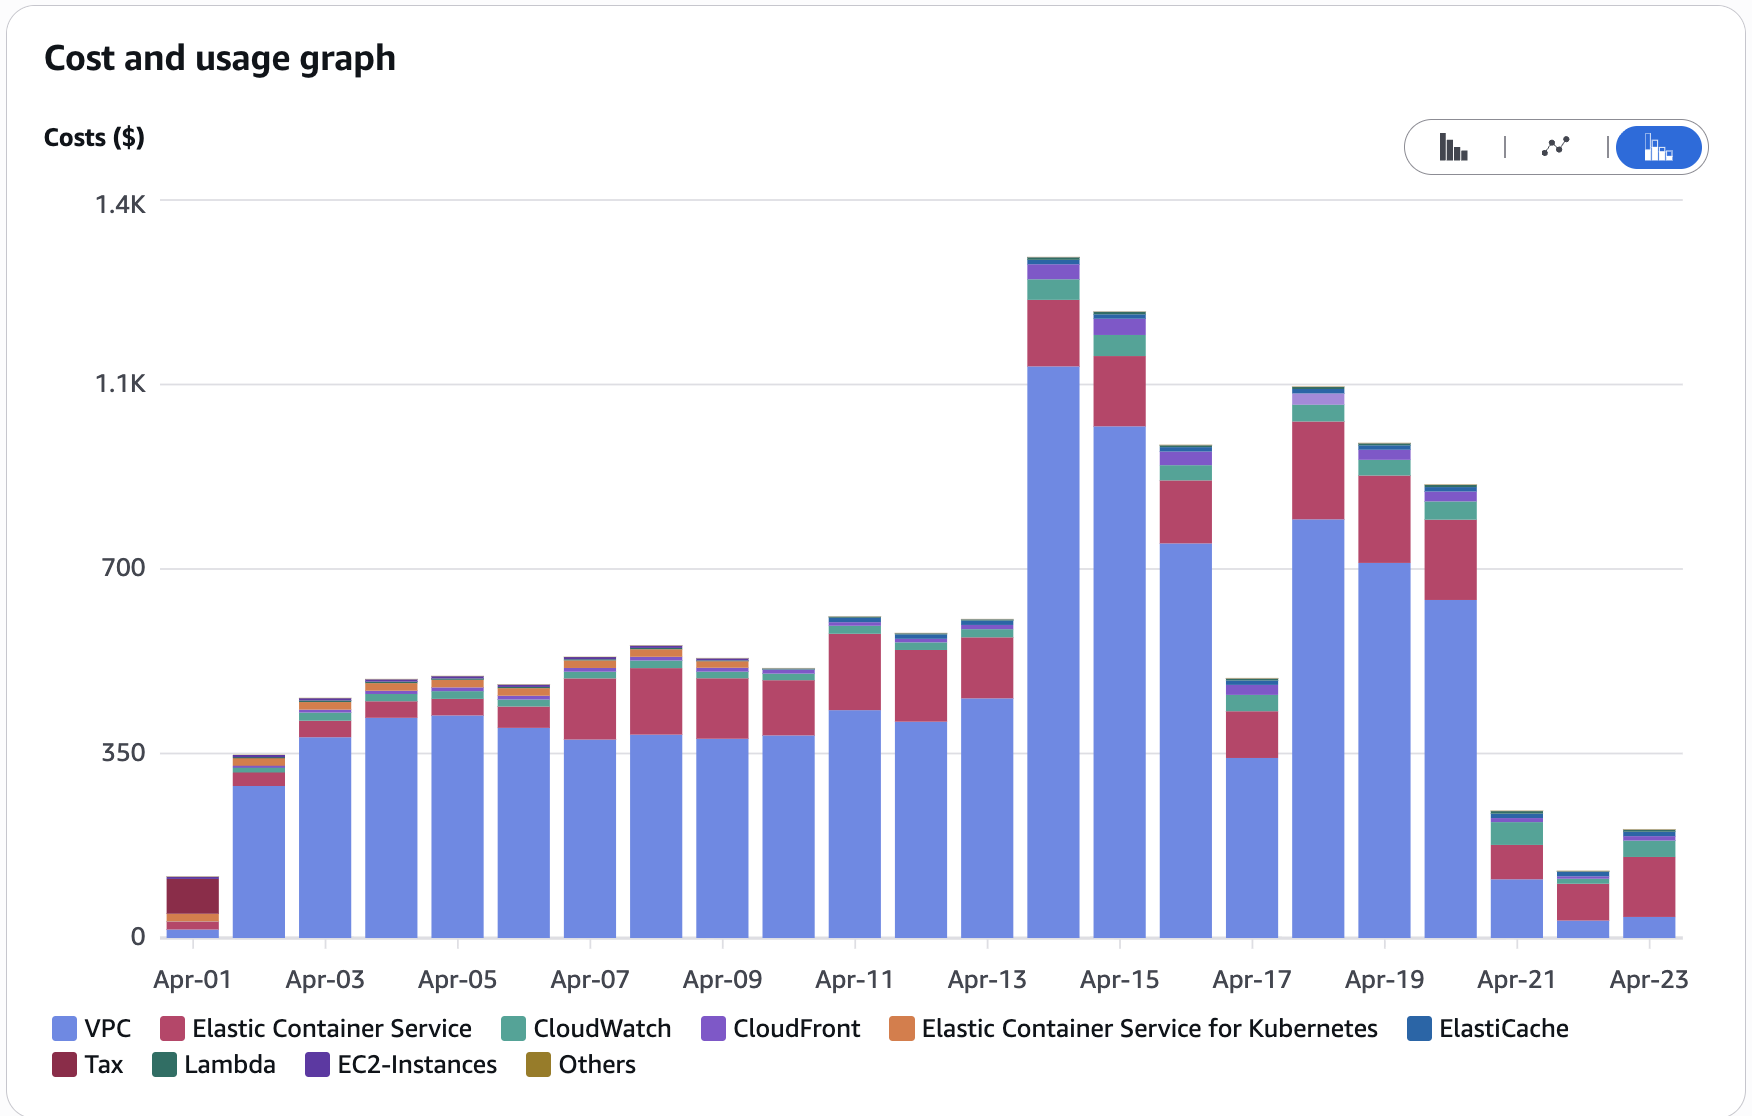The height and width of the screenshot is (1116, 1752).
Task: Click the Apr-18 bar's VPC segment
Action: [1318, 728]
